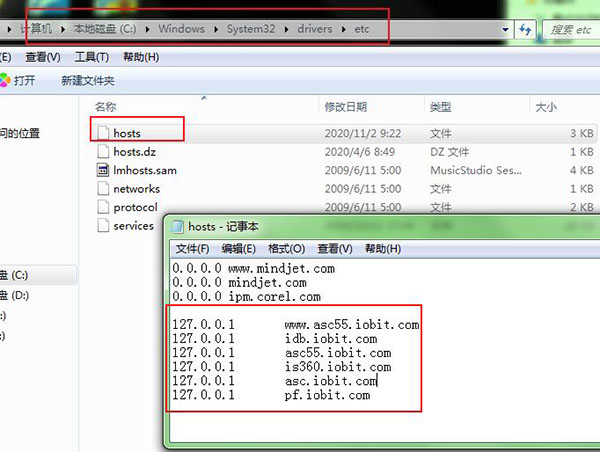600x452 pixels.
Task: Go to Windows folder in address path
Action: pos(181,29)
